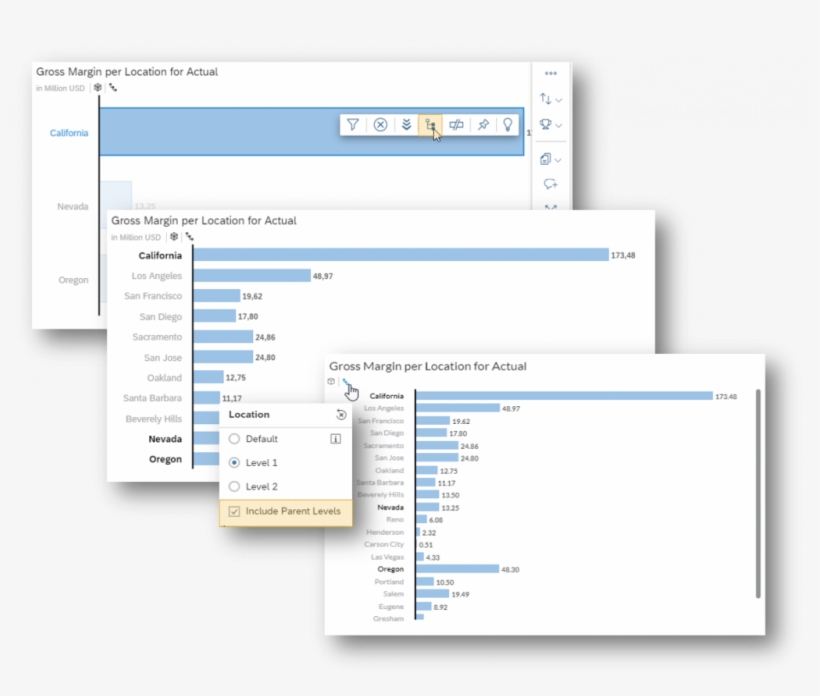Select the Default hierarchy level option
The width and height of the screenshot is (820, 696).
pos(233,438)
